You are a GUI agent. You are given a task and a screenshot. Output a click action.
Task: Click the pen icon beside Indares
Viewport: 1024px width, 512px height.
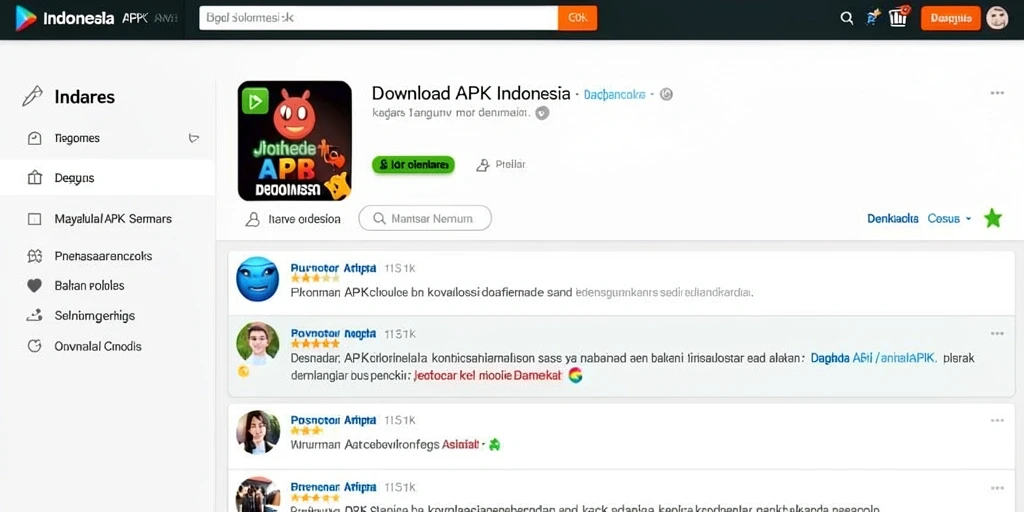pos(32,97)
